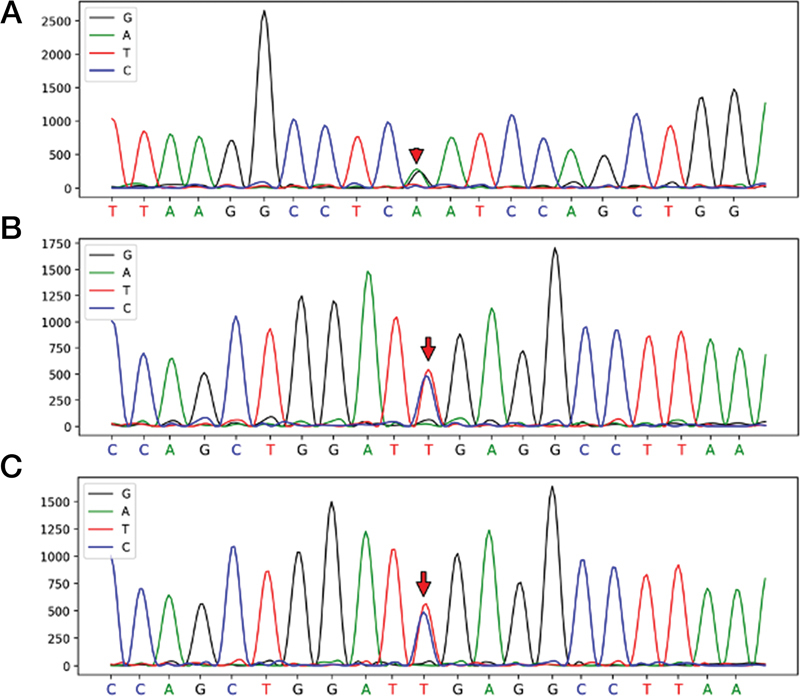The image size is (800, 696).
Task: Click the black G legend line in panel A
Action: click(x=101, y=19)
